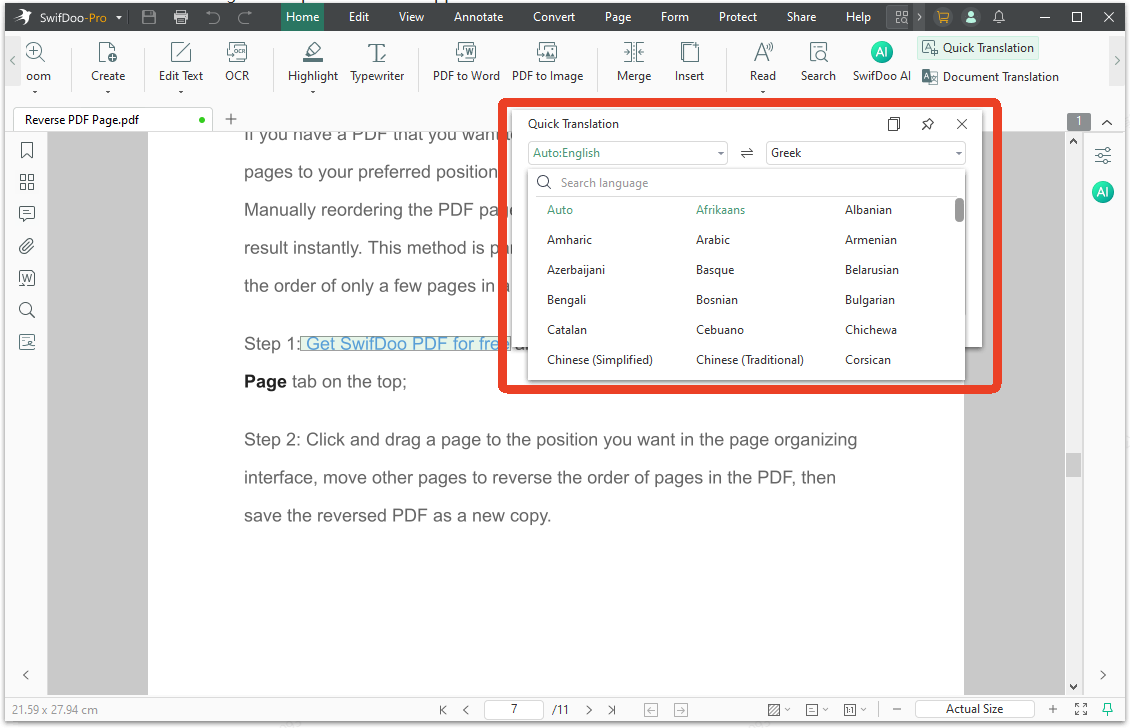
Task: Close the Quick Translation panel
Action: point(961,124)
